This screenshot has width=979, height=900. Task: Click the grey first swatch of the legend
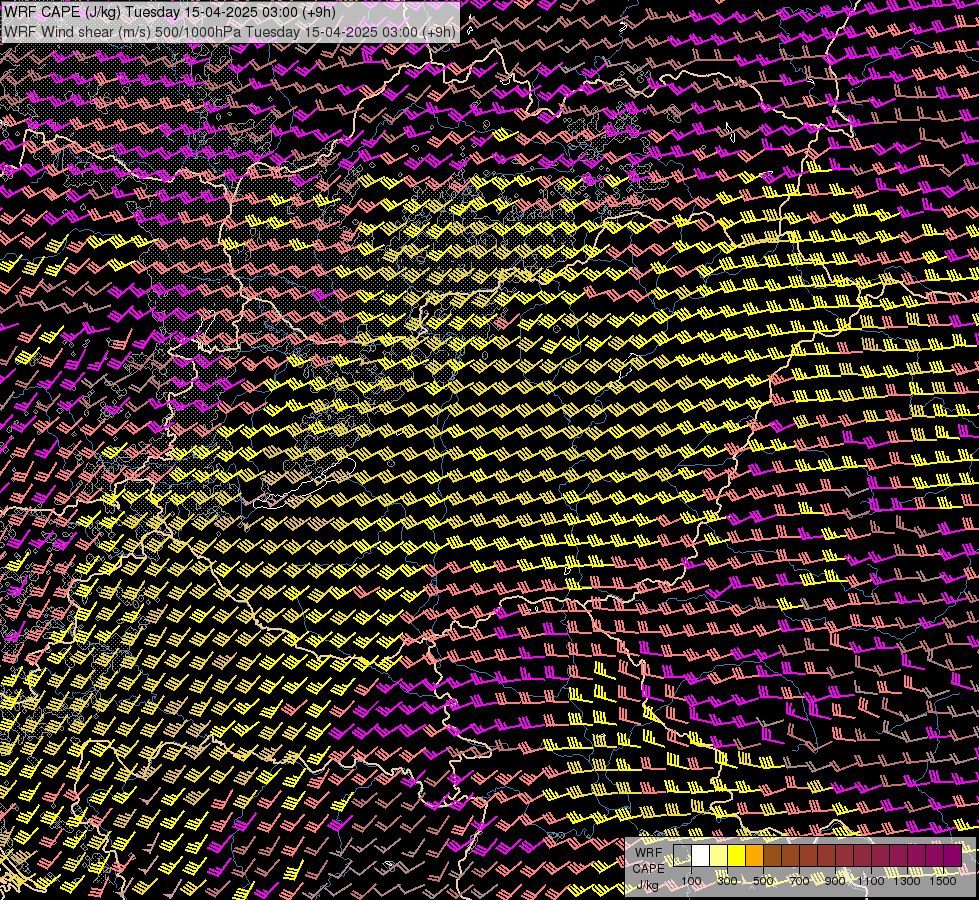tap(682, 856)
